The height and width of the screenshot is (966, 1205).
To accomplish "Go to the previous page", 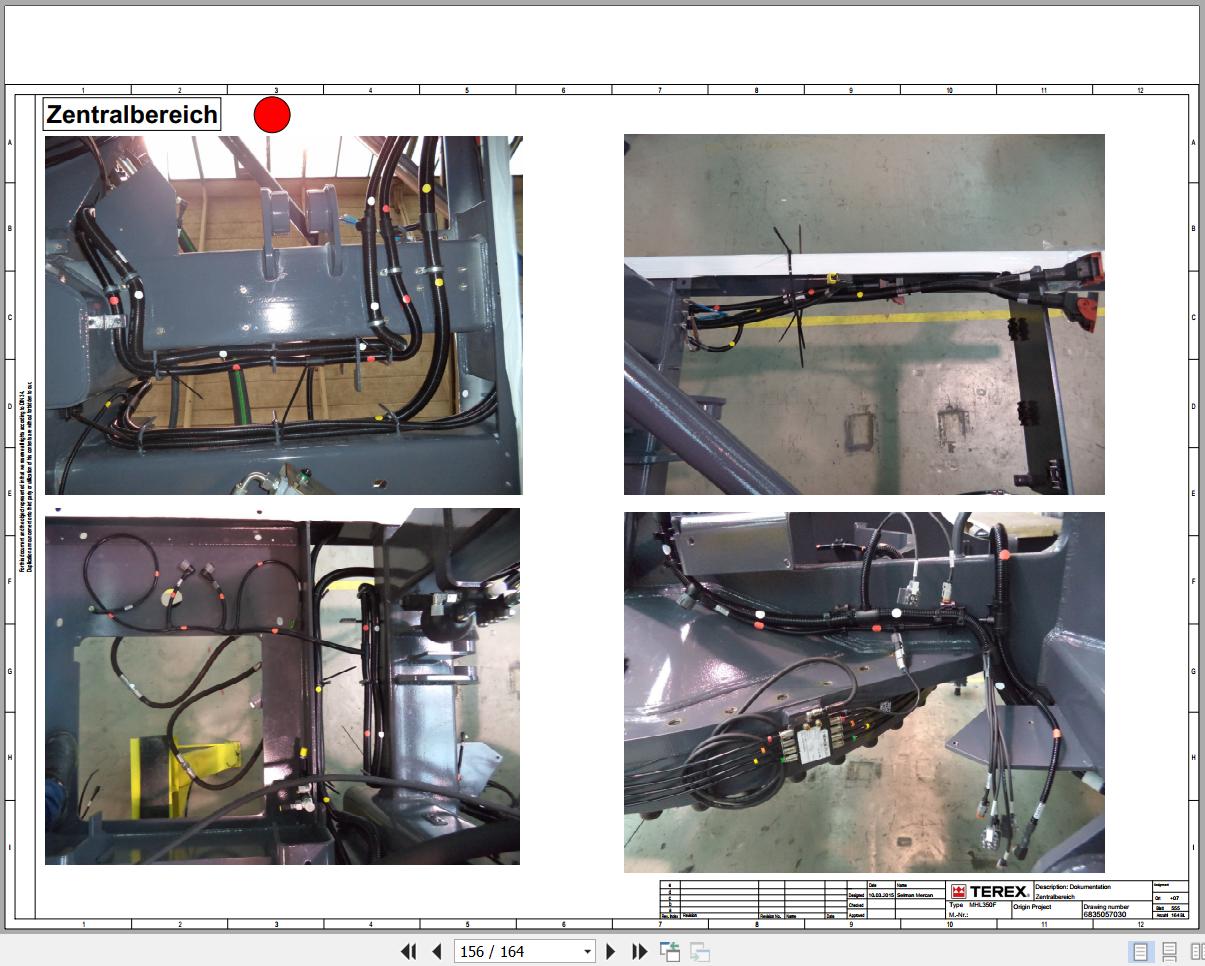I will click(436, 951).
